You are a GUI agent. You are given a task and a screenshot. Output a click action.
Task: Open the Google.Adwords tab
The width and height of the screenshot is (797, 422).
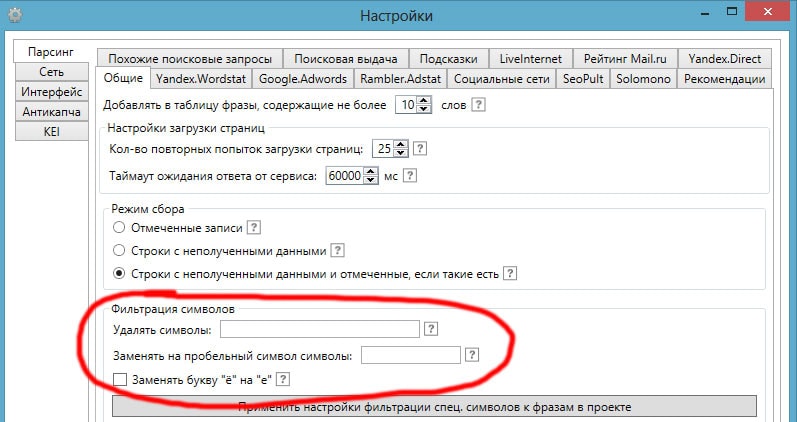coord(303,79)
